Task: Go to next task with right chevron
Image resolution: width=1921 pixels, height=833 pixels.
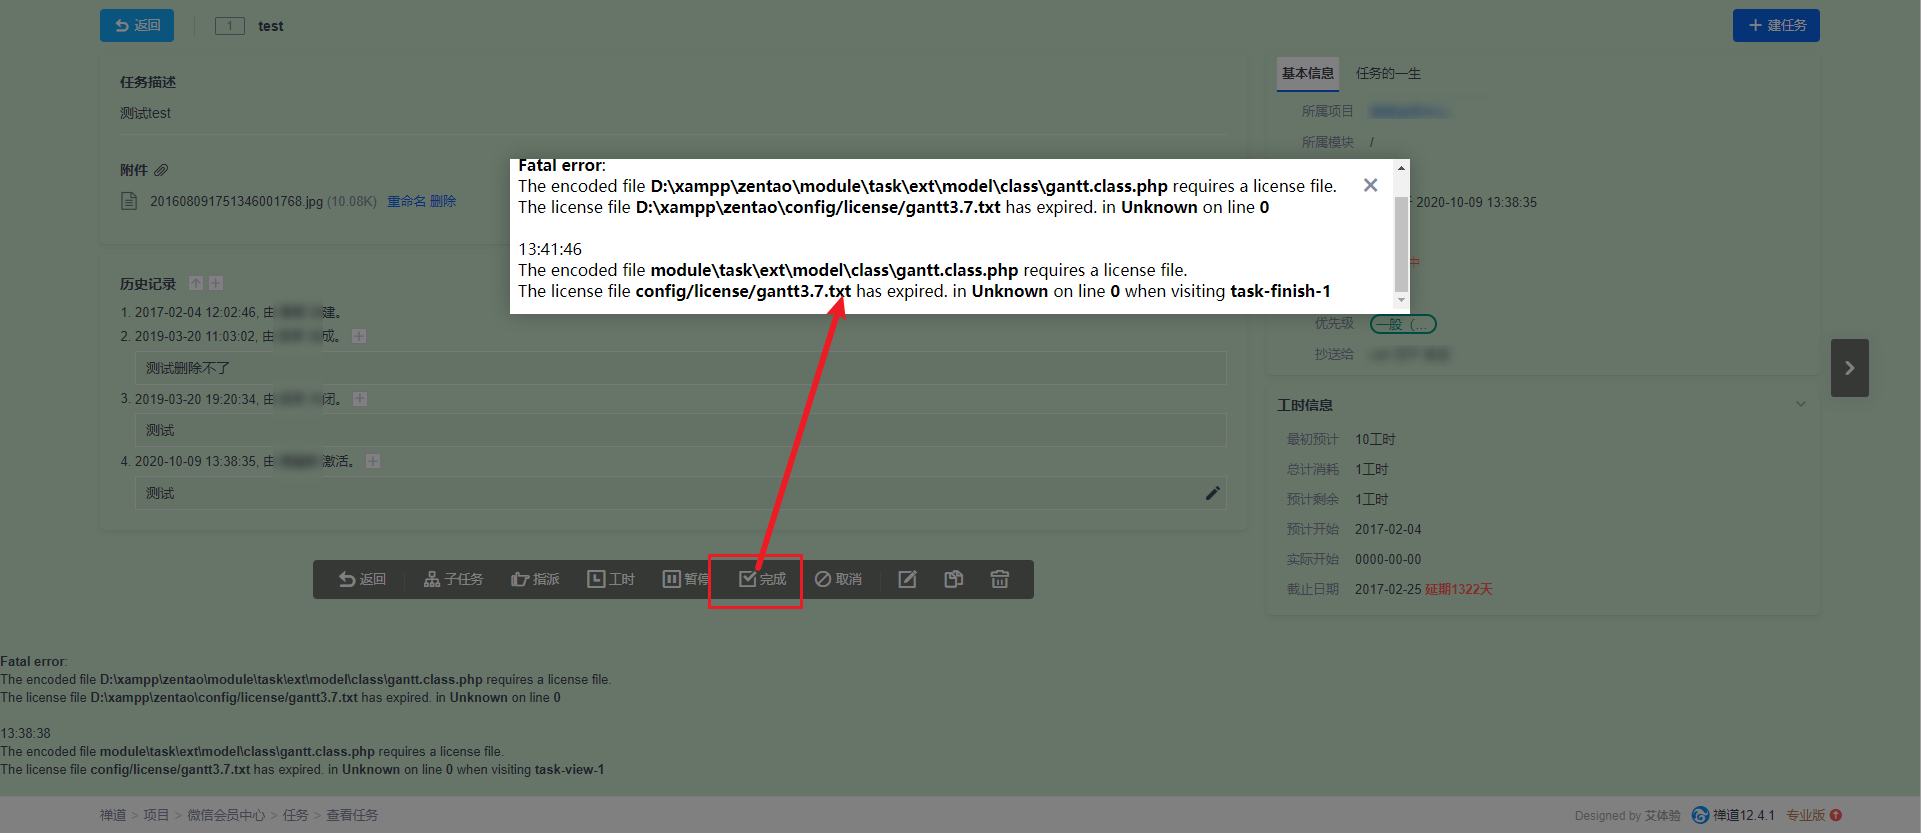Action: [x=1850, y=368]
